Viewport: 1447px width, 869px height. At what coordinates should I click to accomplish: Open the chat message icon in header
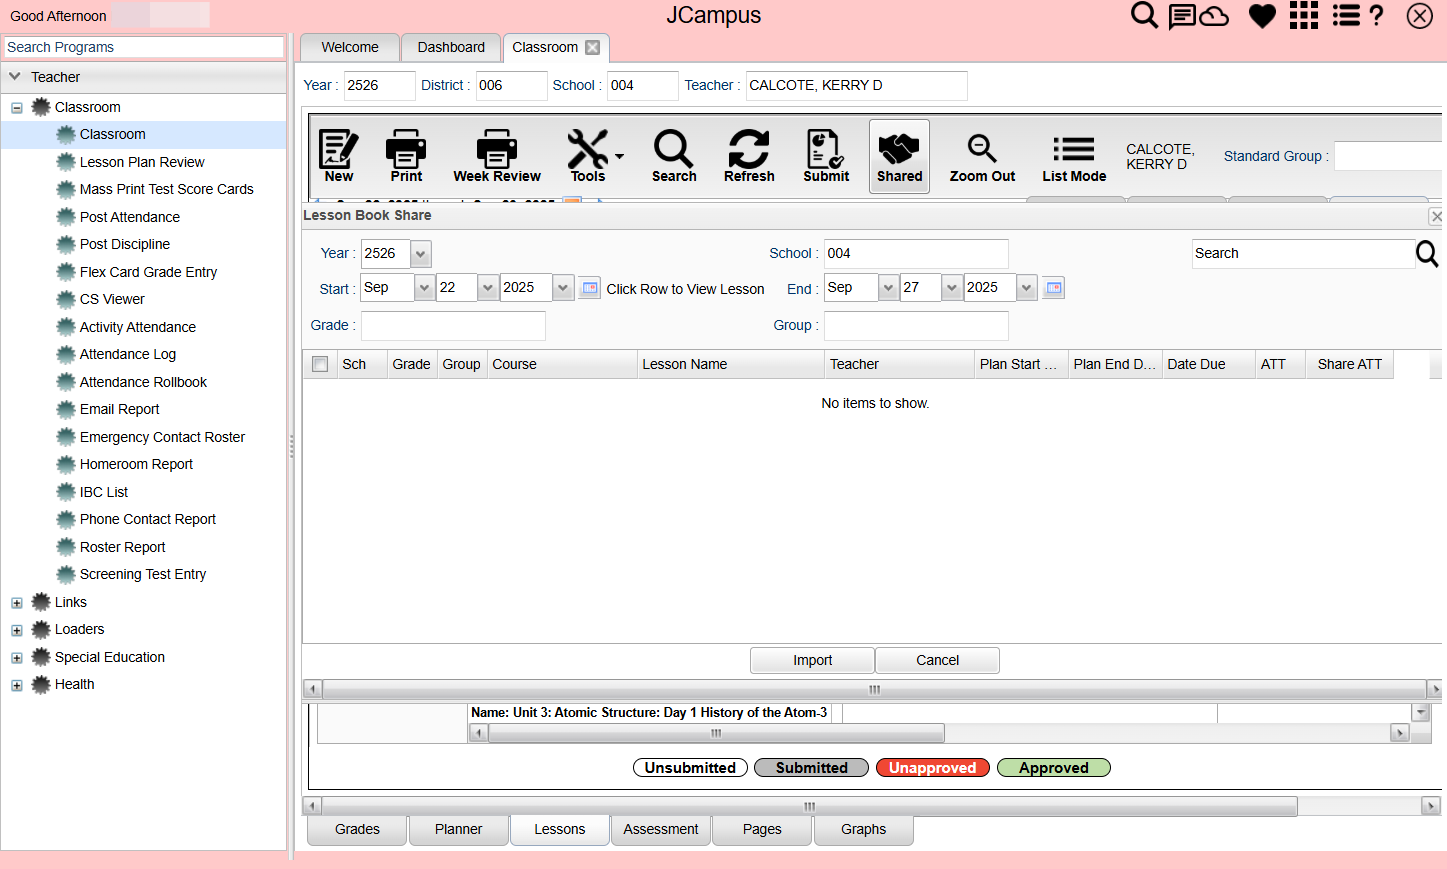(x=1182, y=16)
